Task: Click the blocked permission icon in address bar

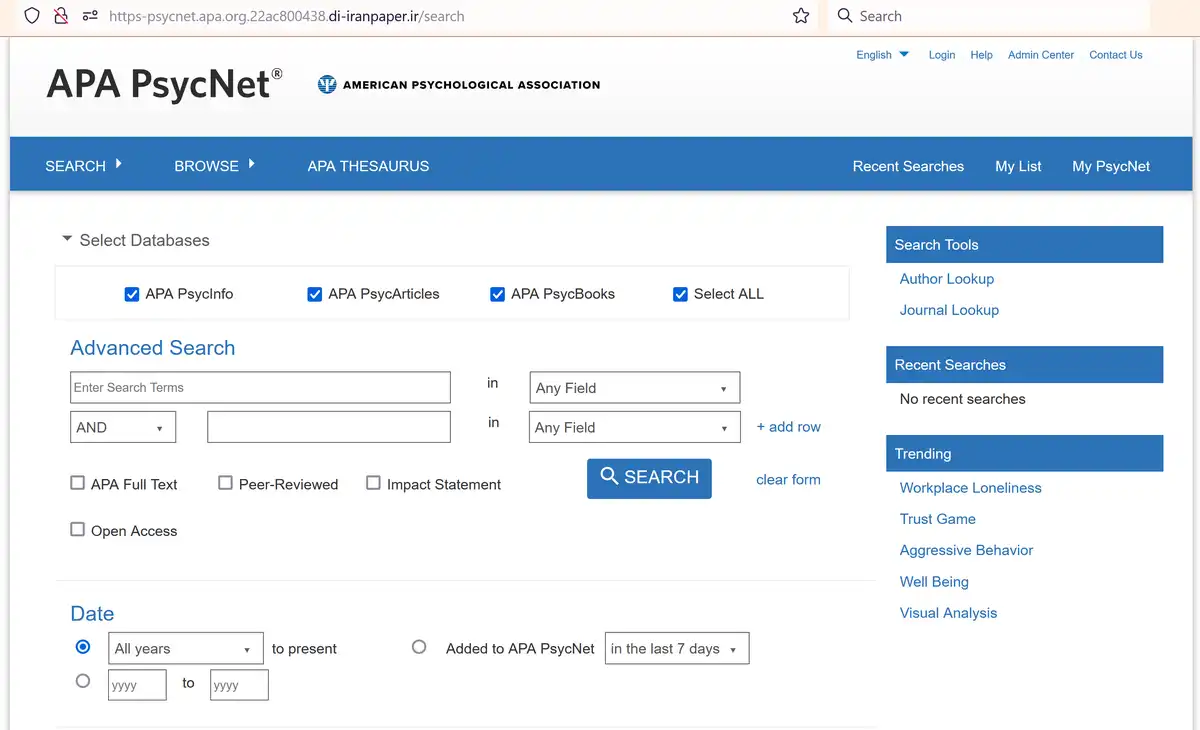Action: [x=62, y=16]
